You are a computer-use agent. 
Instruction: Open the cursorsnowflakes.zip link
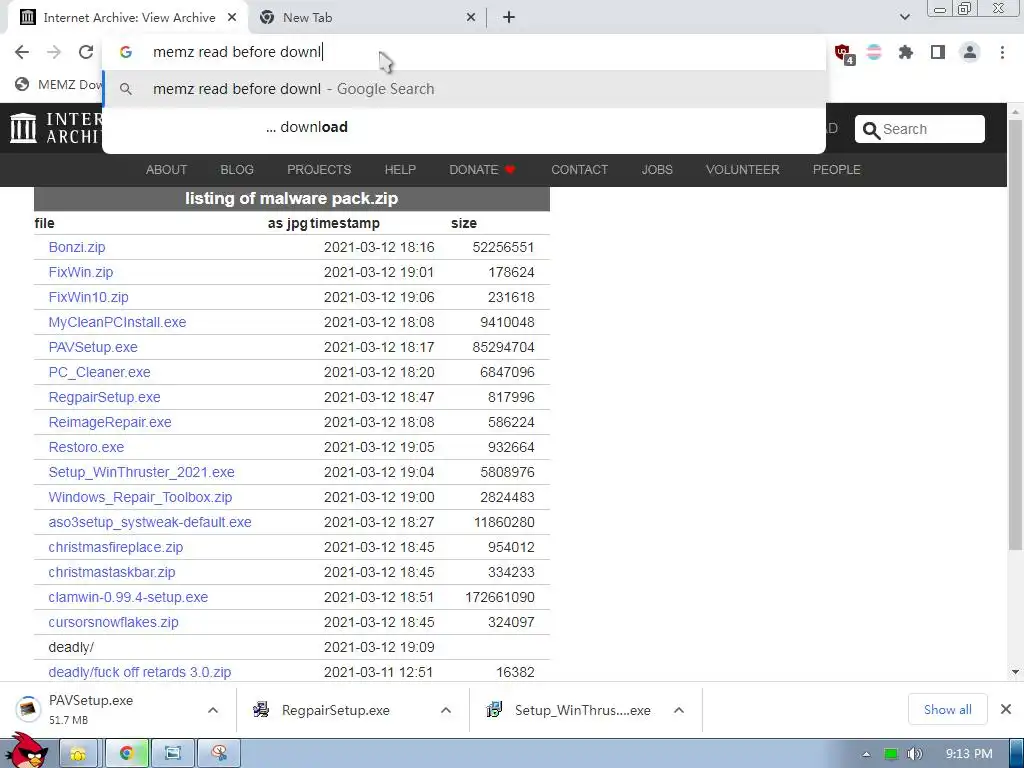pyautogui.click(x=113, y=622)
